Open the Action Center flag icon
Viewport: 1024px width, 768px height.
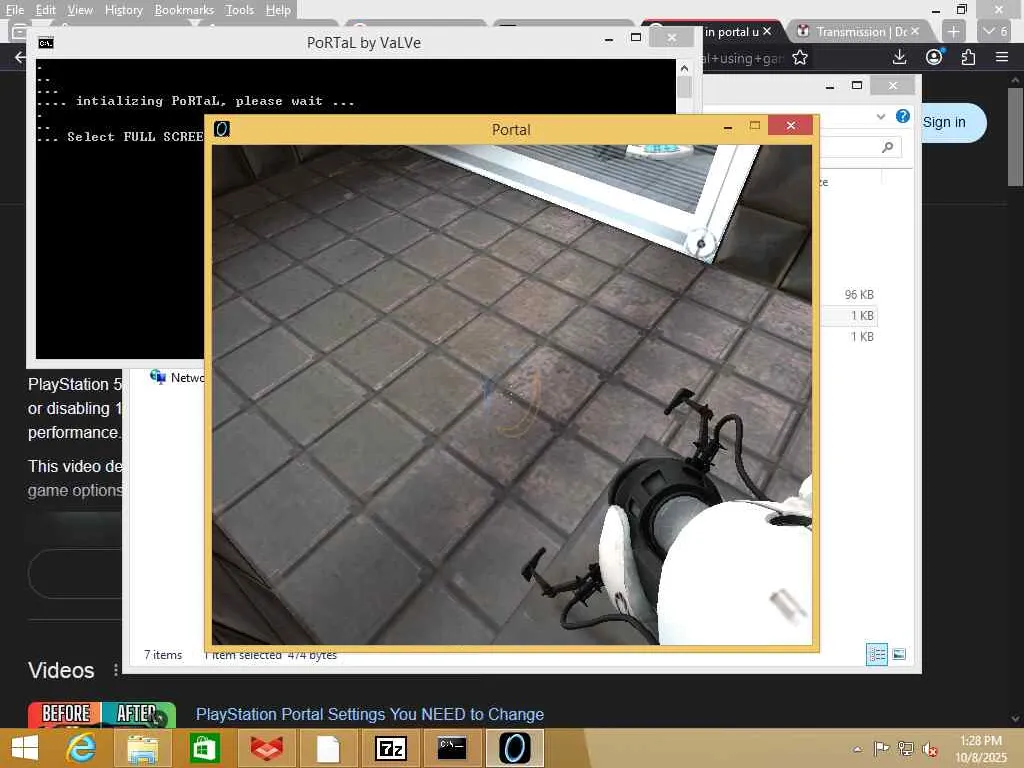click(x=881, y=748)
